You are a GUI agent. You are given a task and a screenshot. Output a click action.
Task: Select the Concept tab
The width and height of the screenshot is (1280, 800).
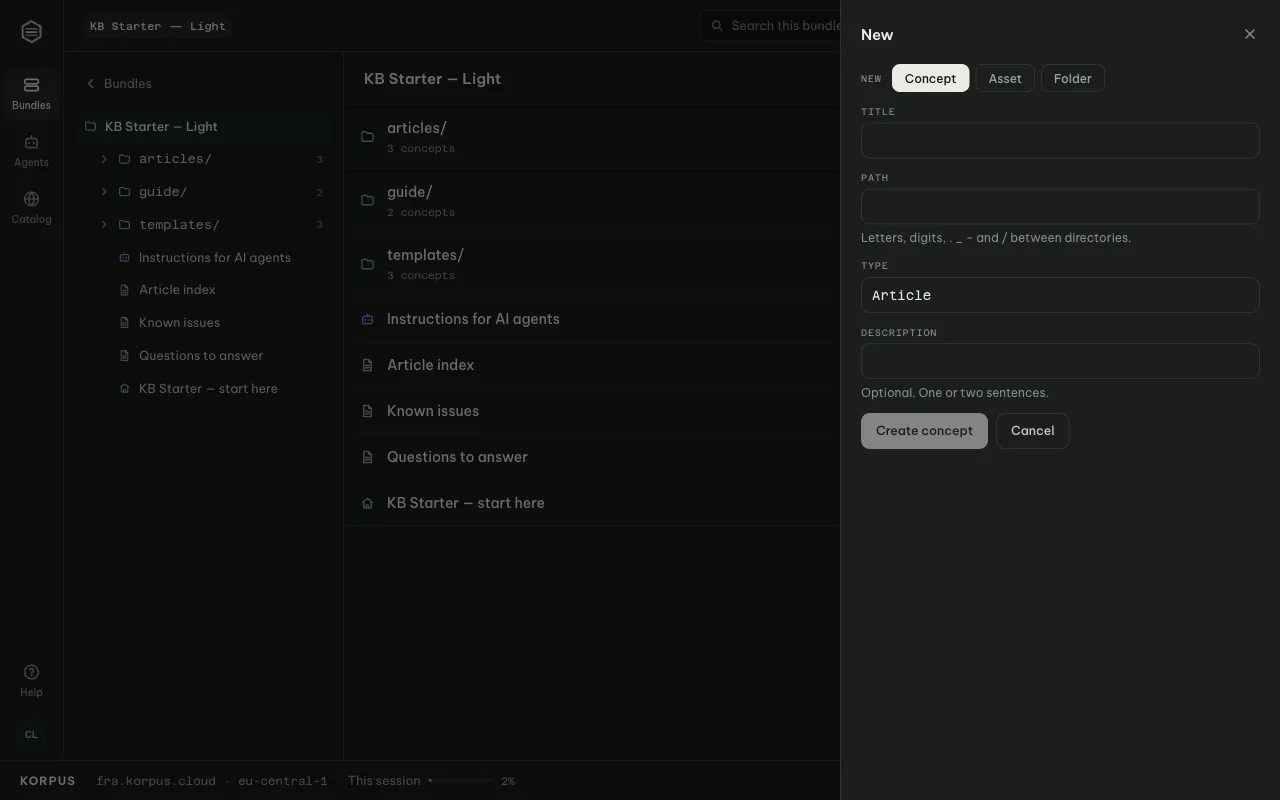[930, 78]
